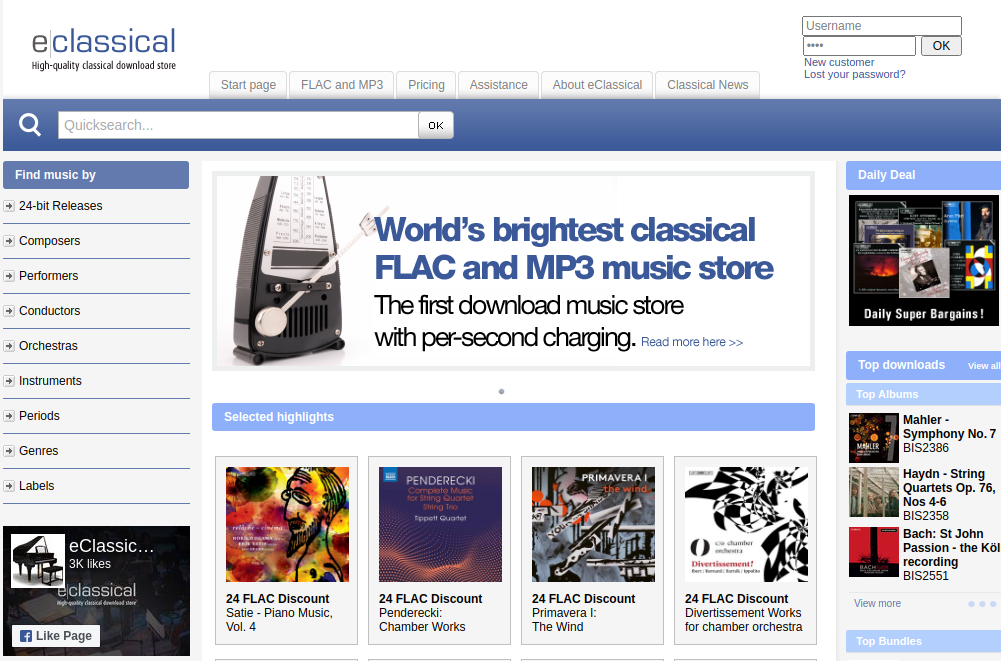Click arrow icon beside Labels

point(9,486)
